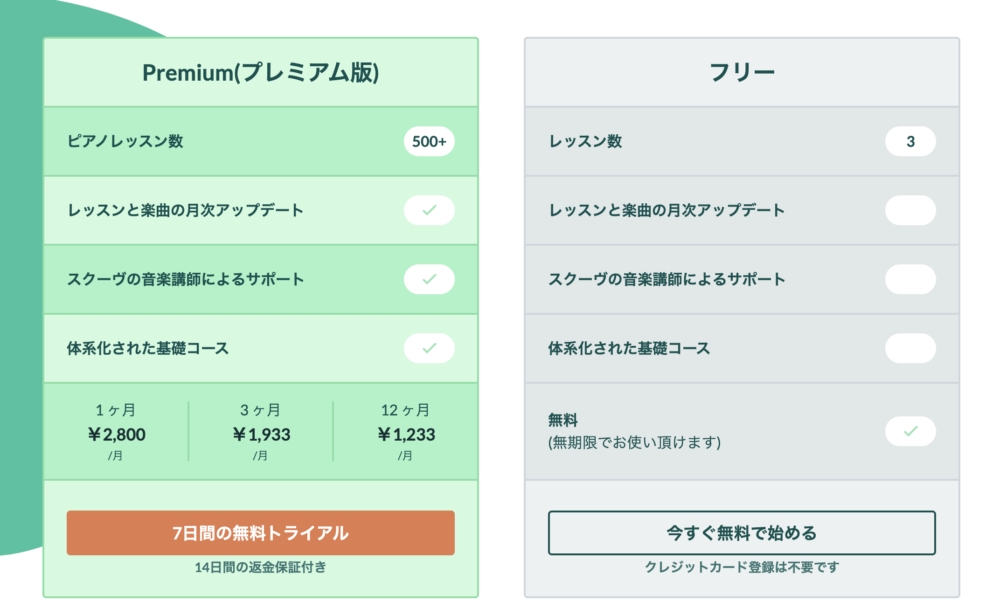The image size is (1000, 608).
Task: Click empty pill for Free monthly update row
Action: tap(911, 210)
